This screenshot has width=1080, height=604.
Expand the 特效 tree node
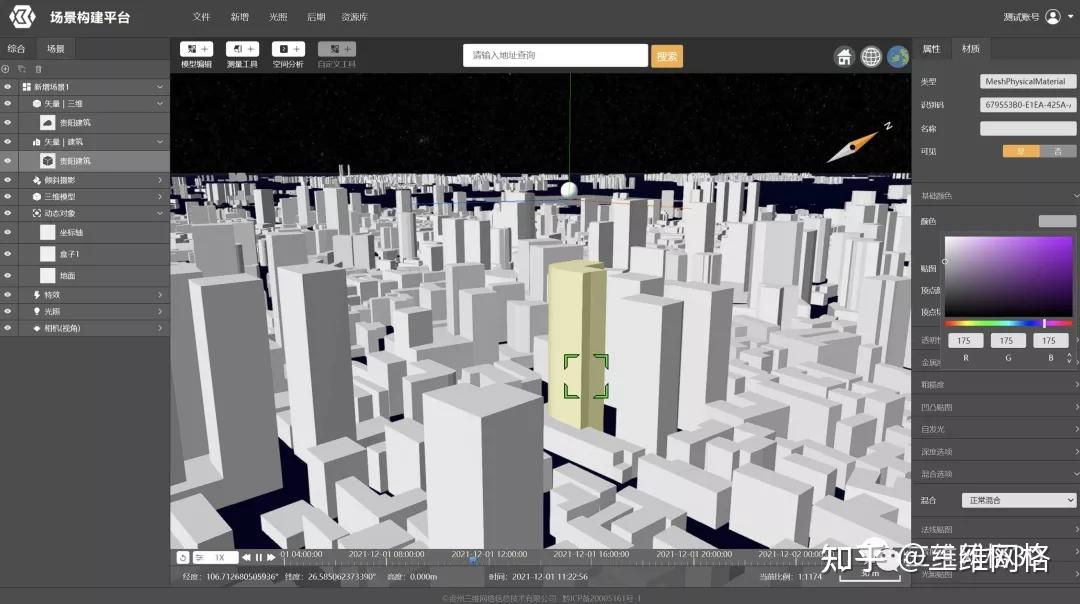coord(160,295)
